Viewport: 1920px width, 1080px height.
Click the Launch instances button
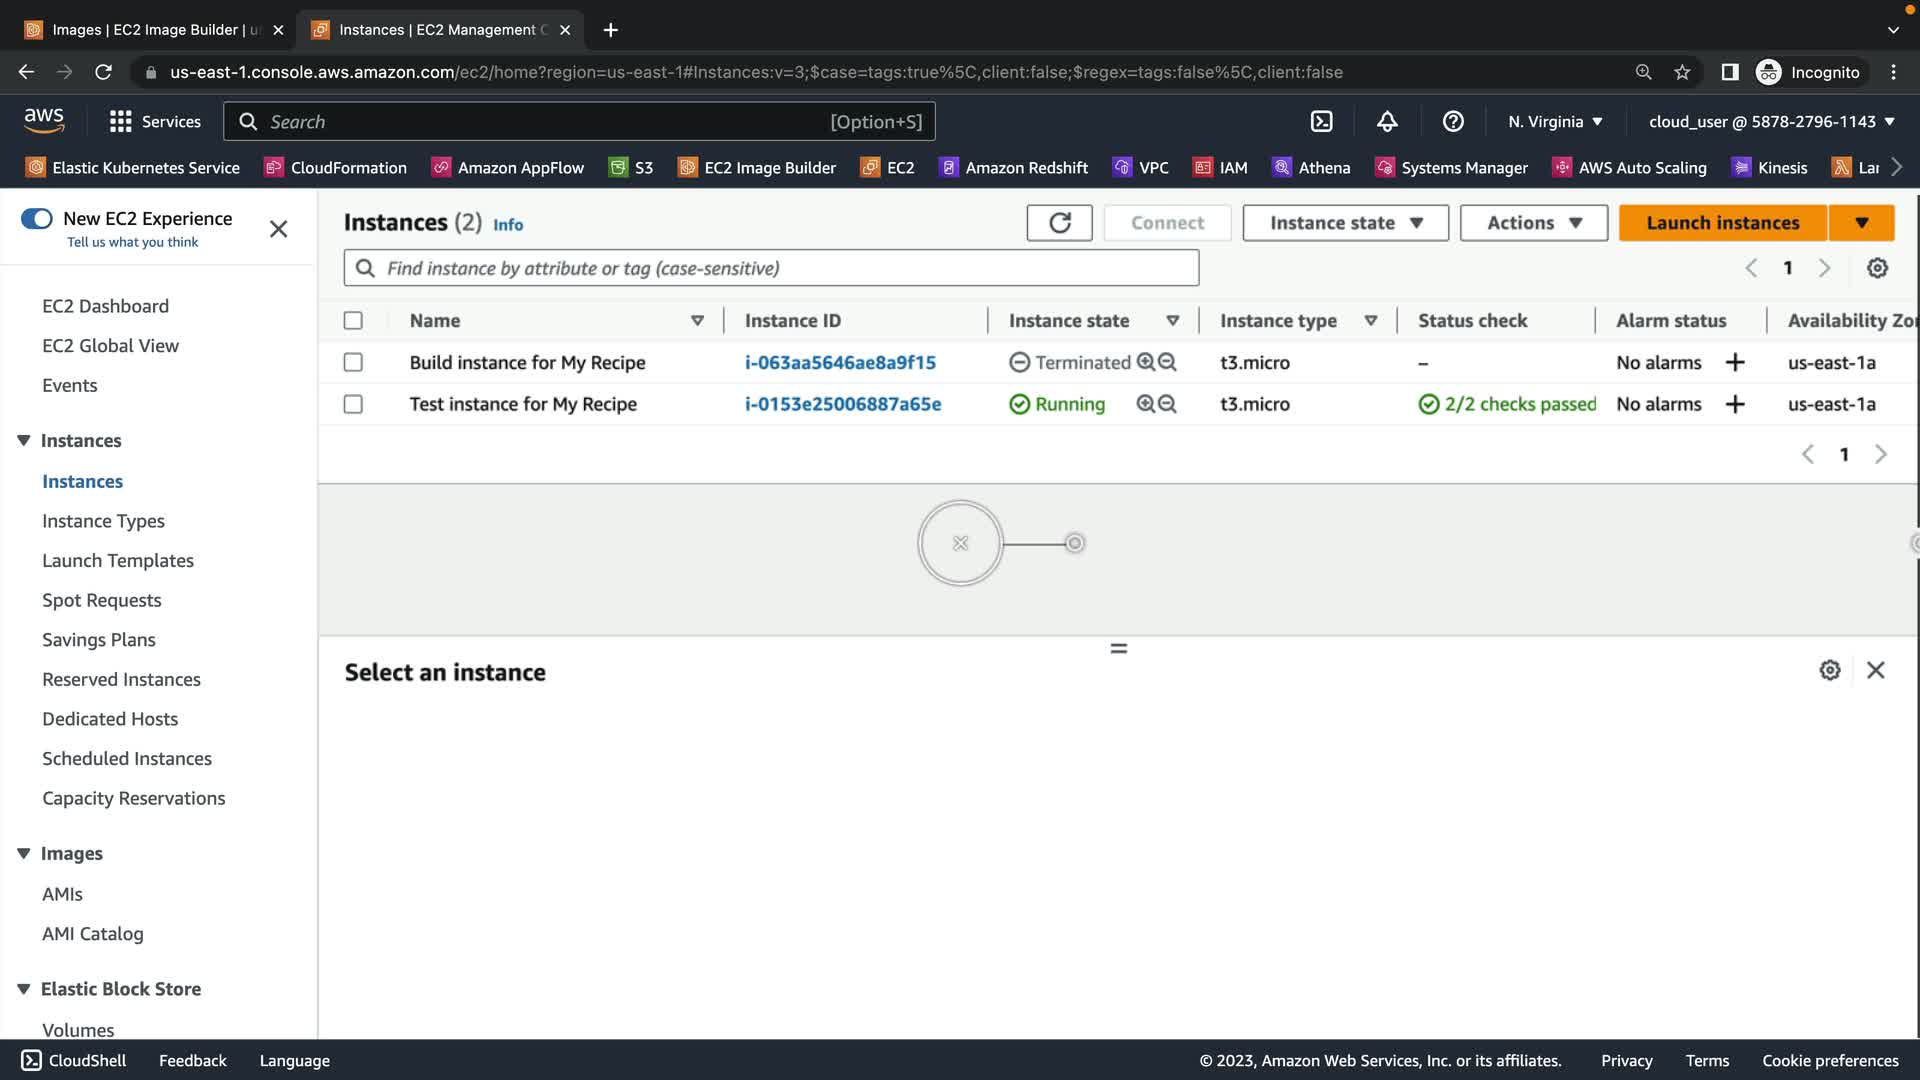[x=1722, y=223]
